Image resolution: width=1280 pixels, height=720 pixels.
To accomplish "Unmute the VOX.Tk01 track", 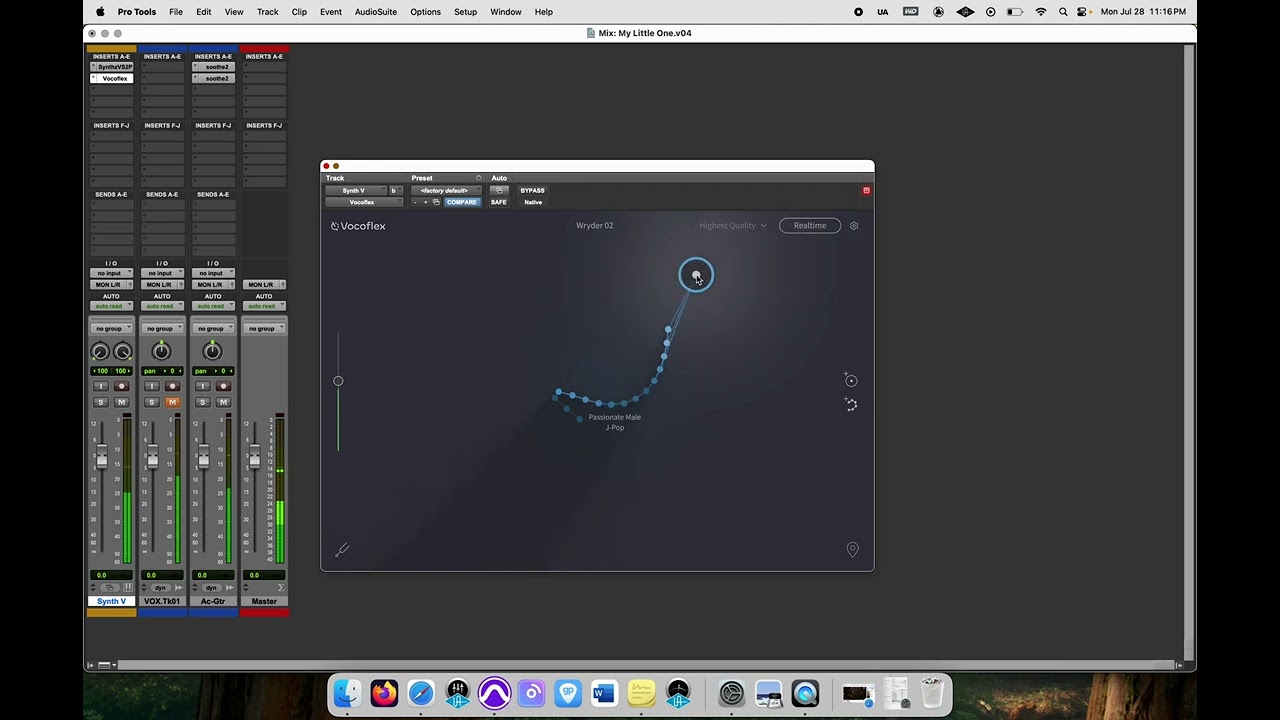I will [173, 402].
